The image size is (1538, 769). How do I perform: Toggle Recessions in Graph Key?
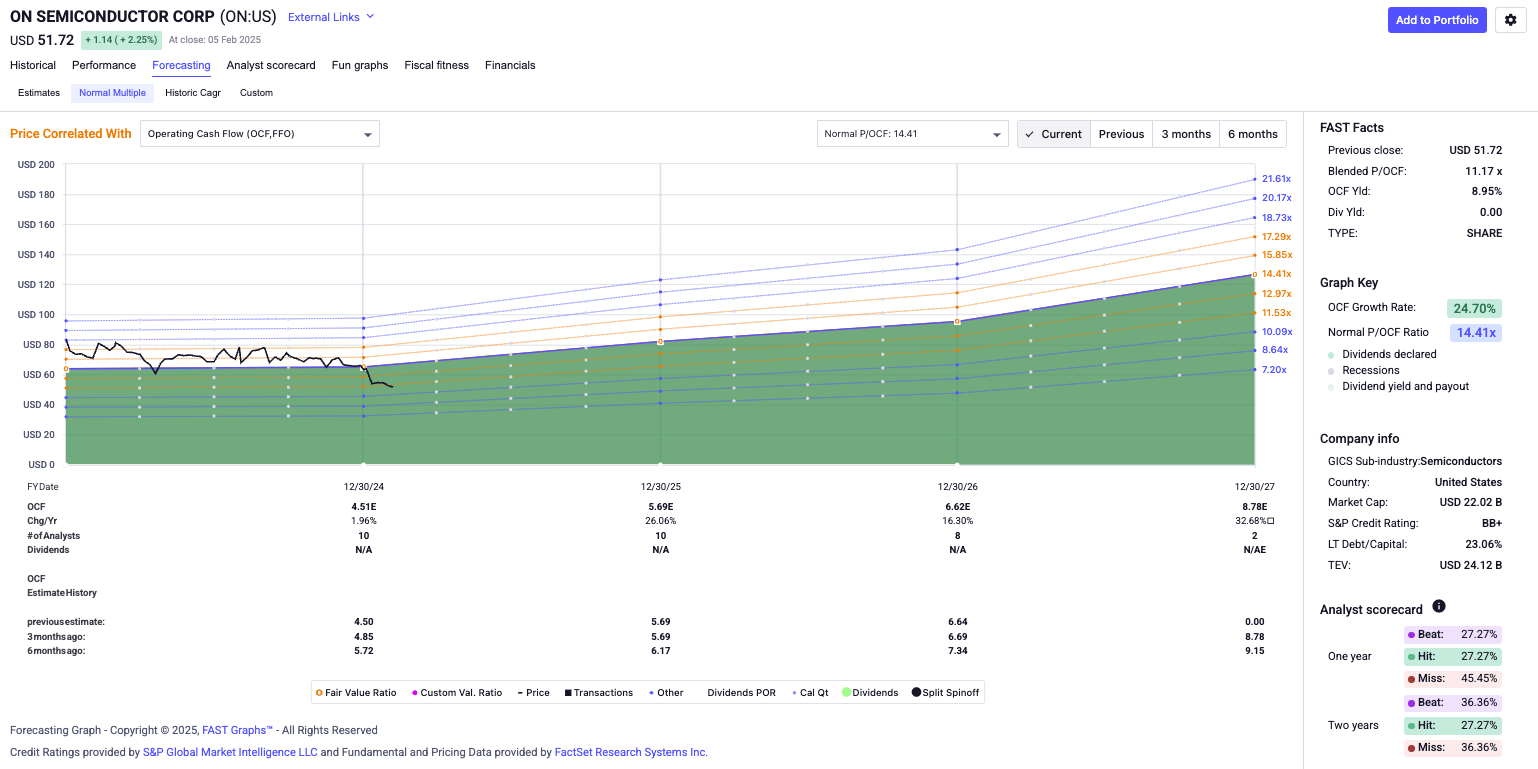[x=1331, y=371]
